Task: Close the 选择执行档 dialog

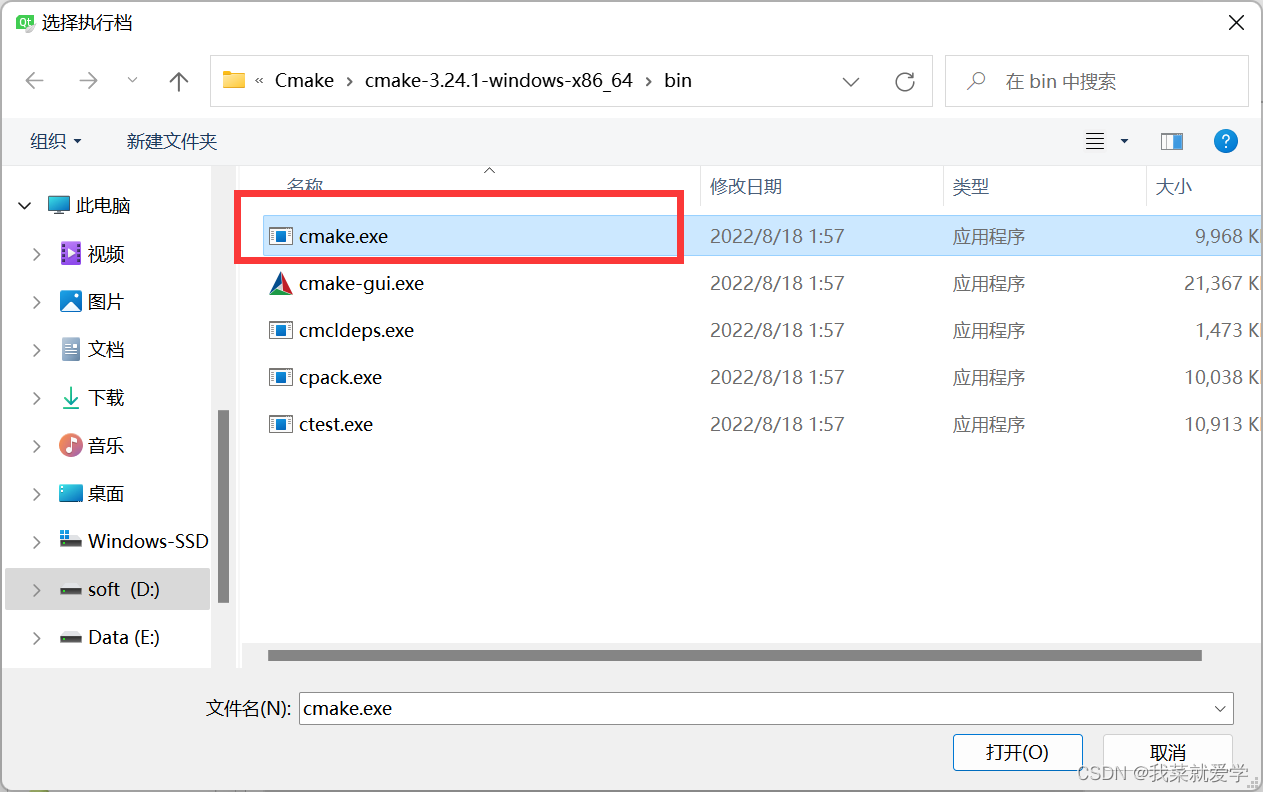Action: [x=1236, y=23]
